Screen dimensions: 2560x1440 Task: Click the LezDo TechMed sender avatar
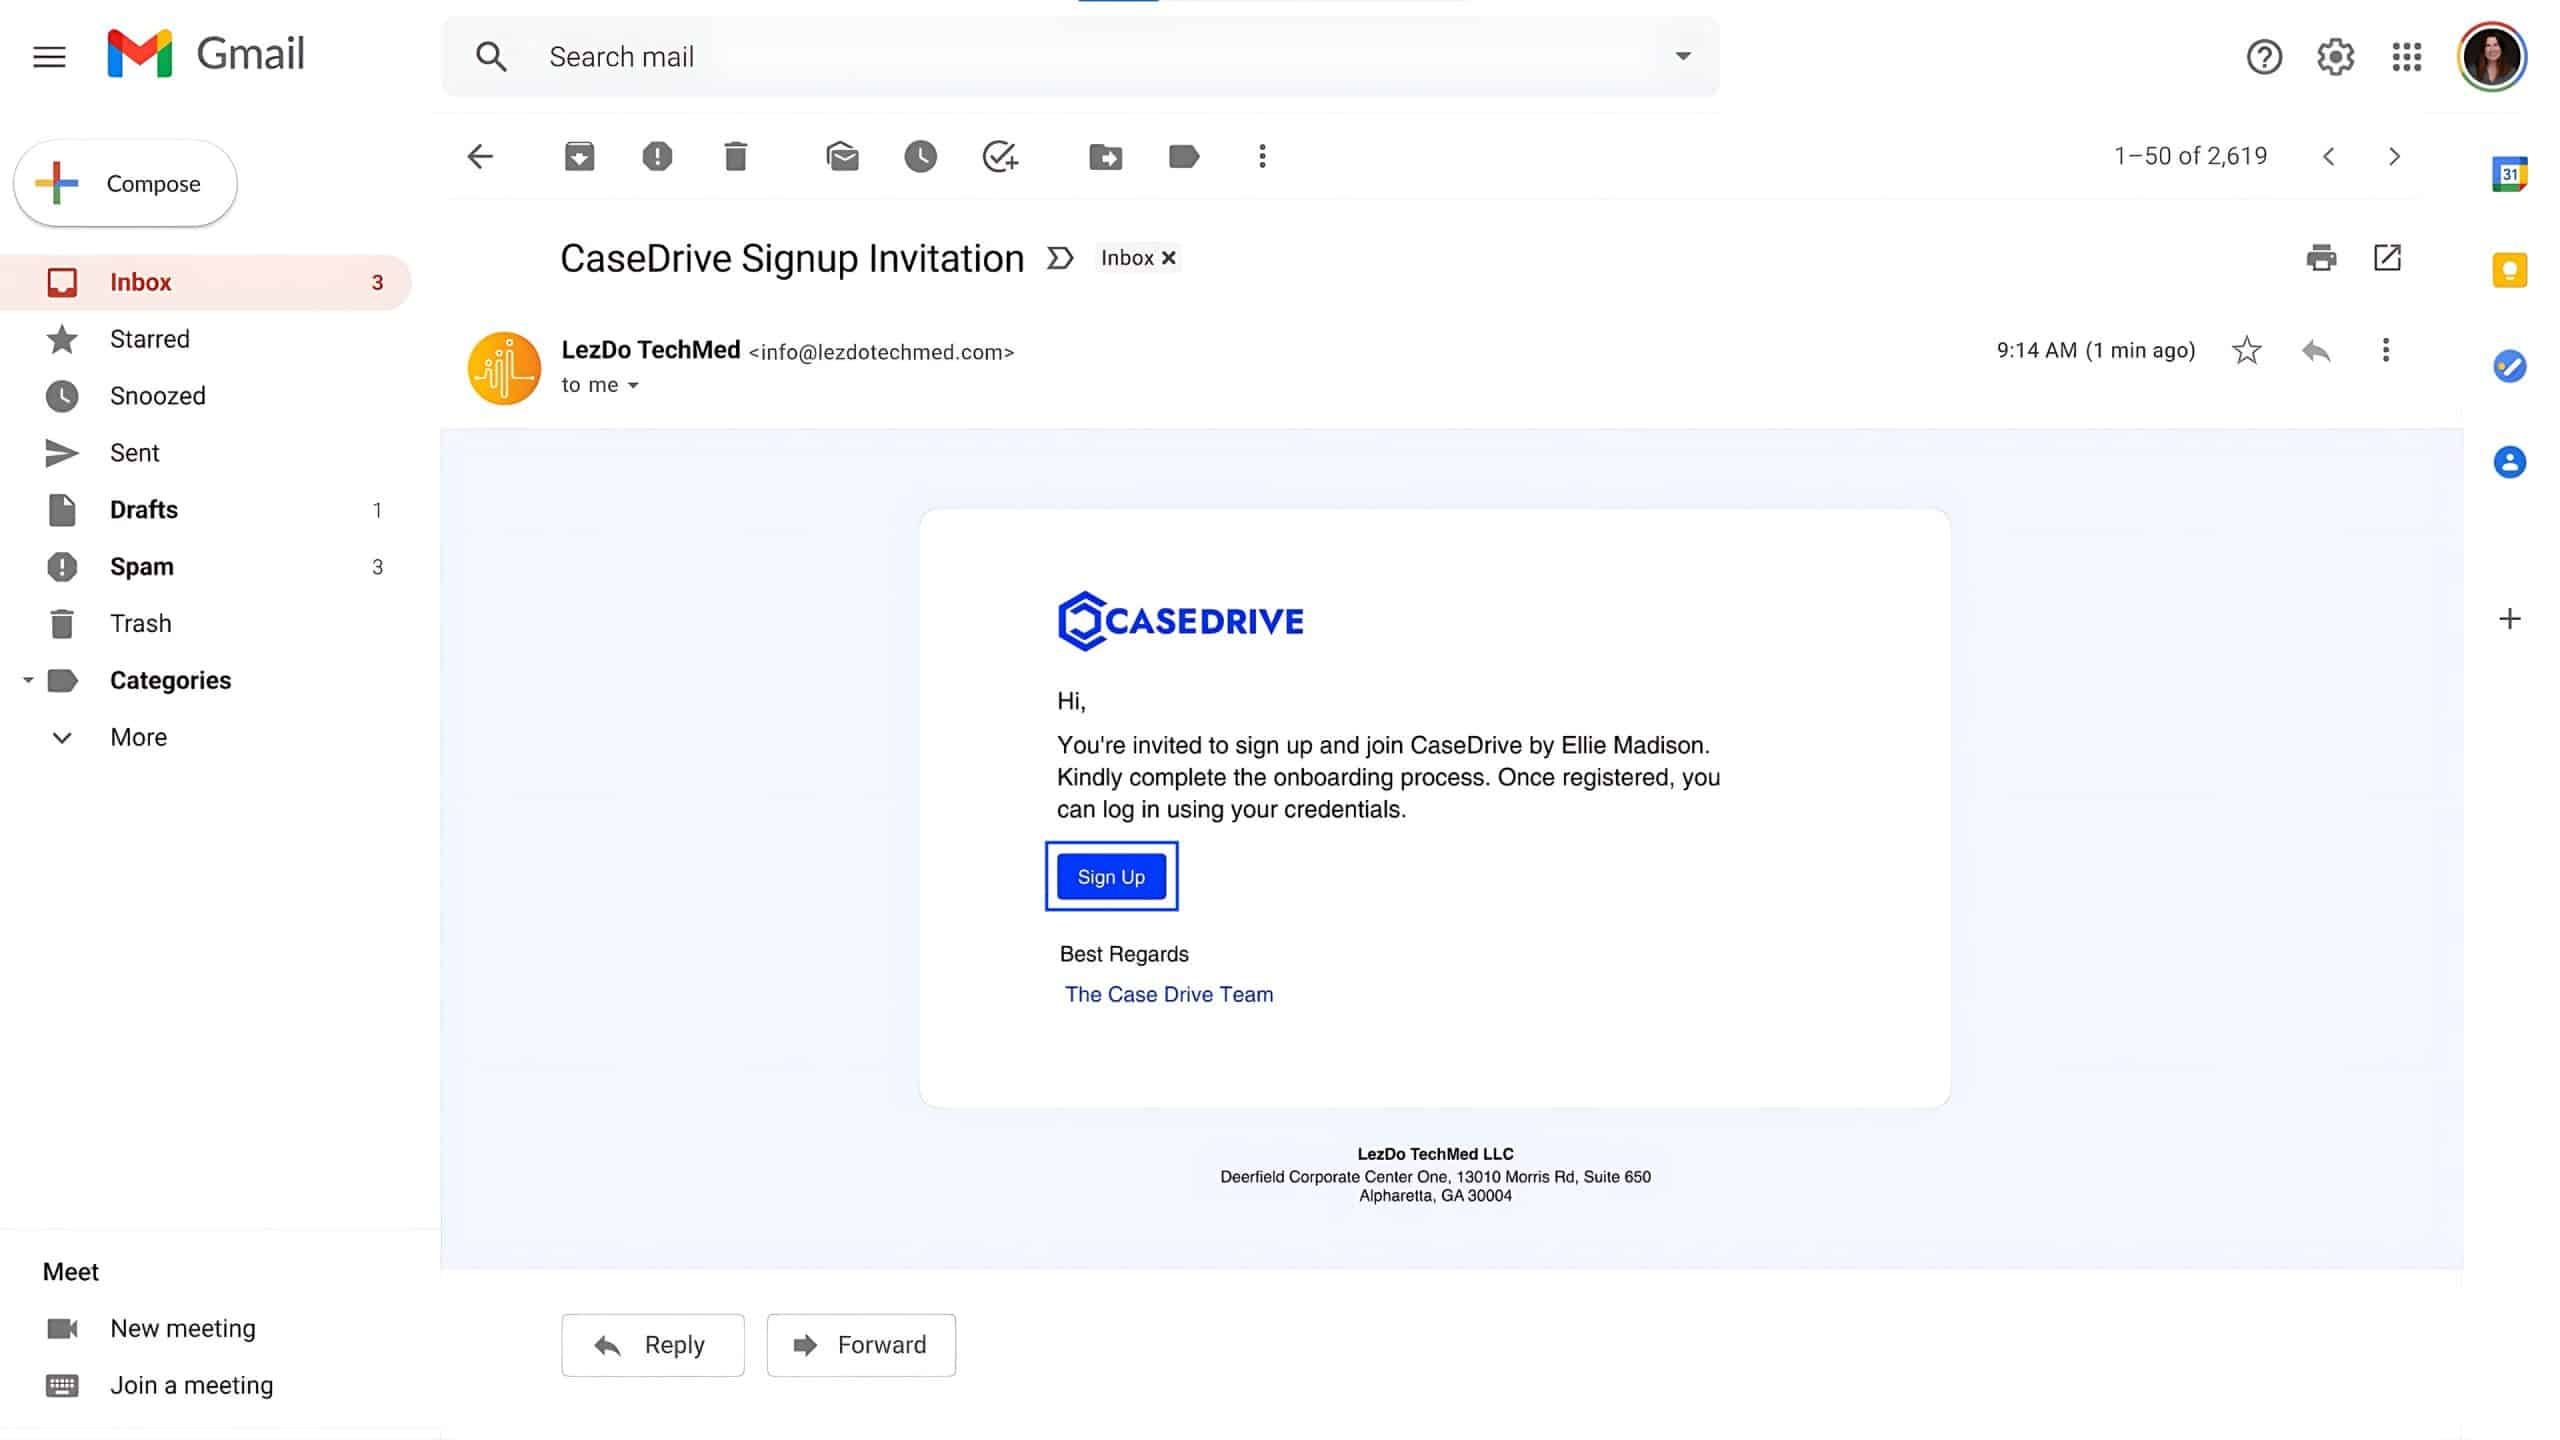click(x=504, y=368)
